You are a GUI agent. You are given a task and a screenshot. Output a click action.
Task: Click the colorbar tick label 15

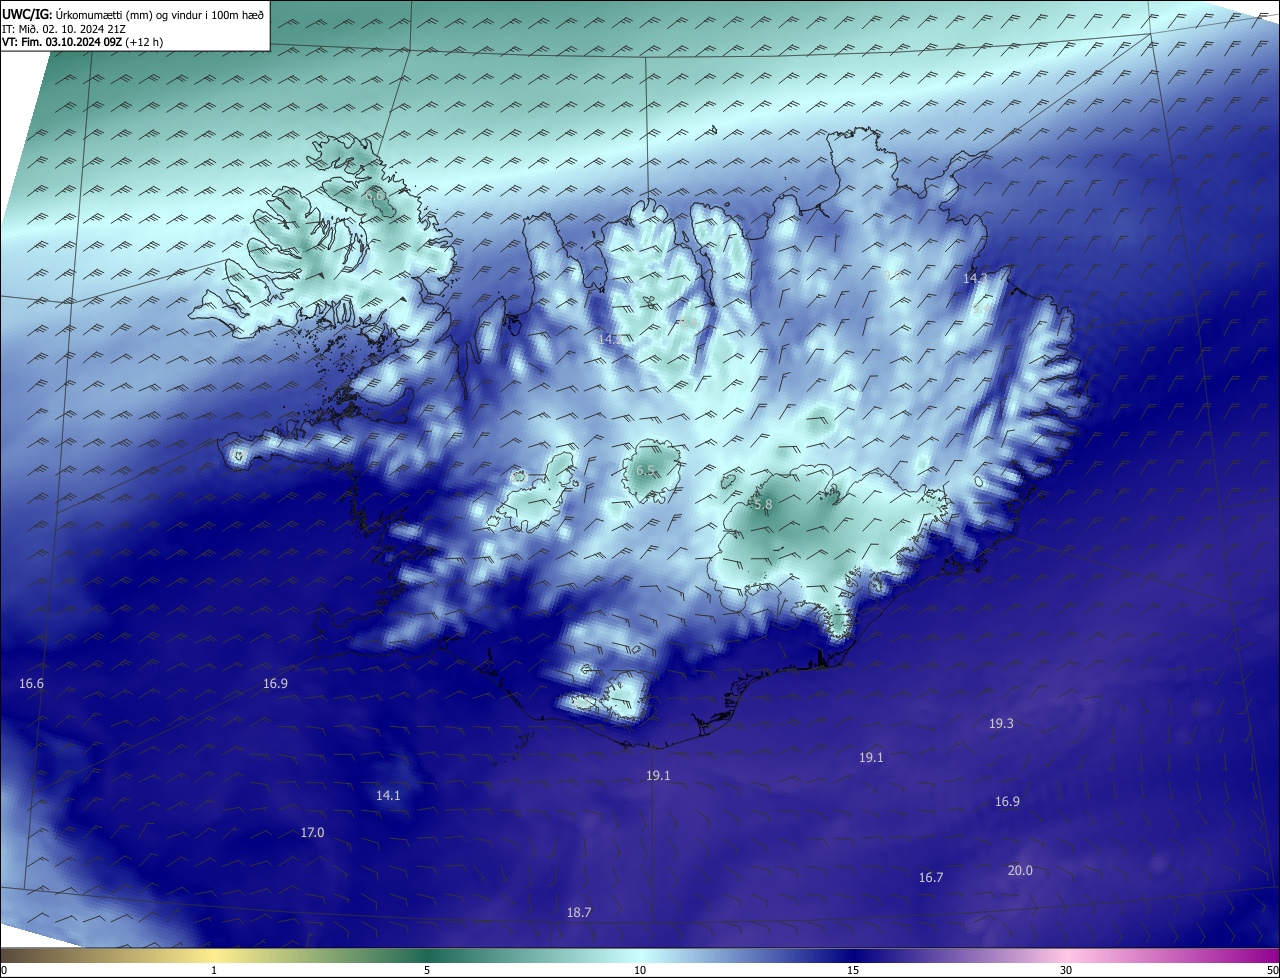pyautogui.click(x=853, y=970)
